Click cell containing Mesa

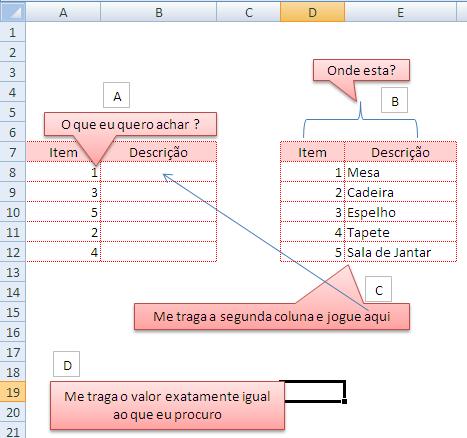[x=400, y=172]
